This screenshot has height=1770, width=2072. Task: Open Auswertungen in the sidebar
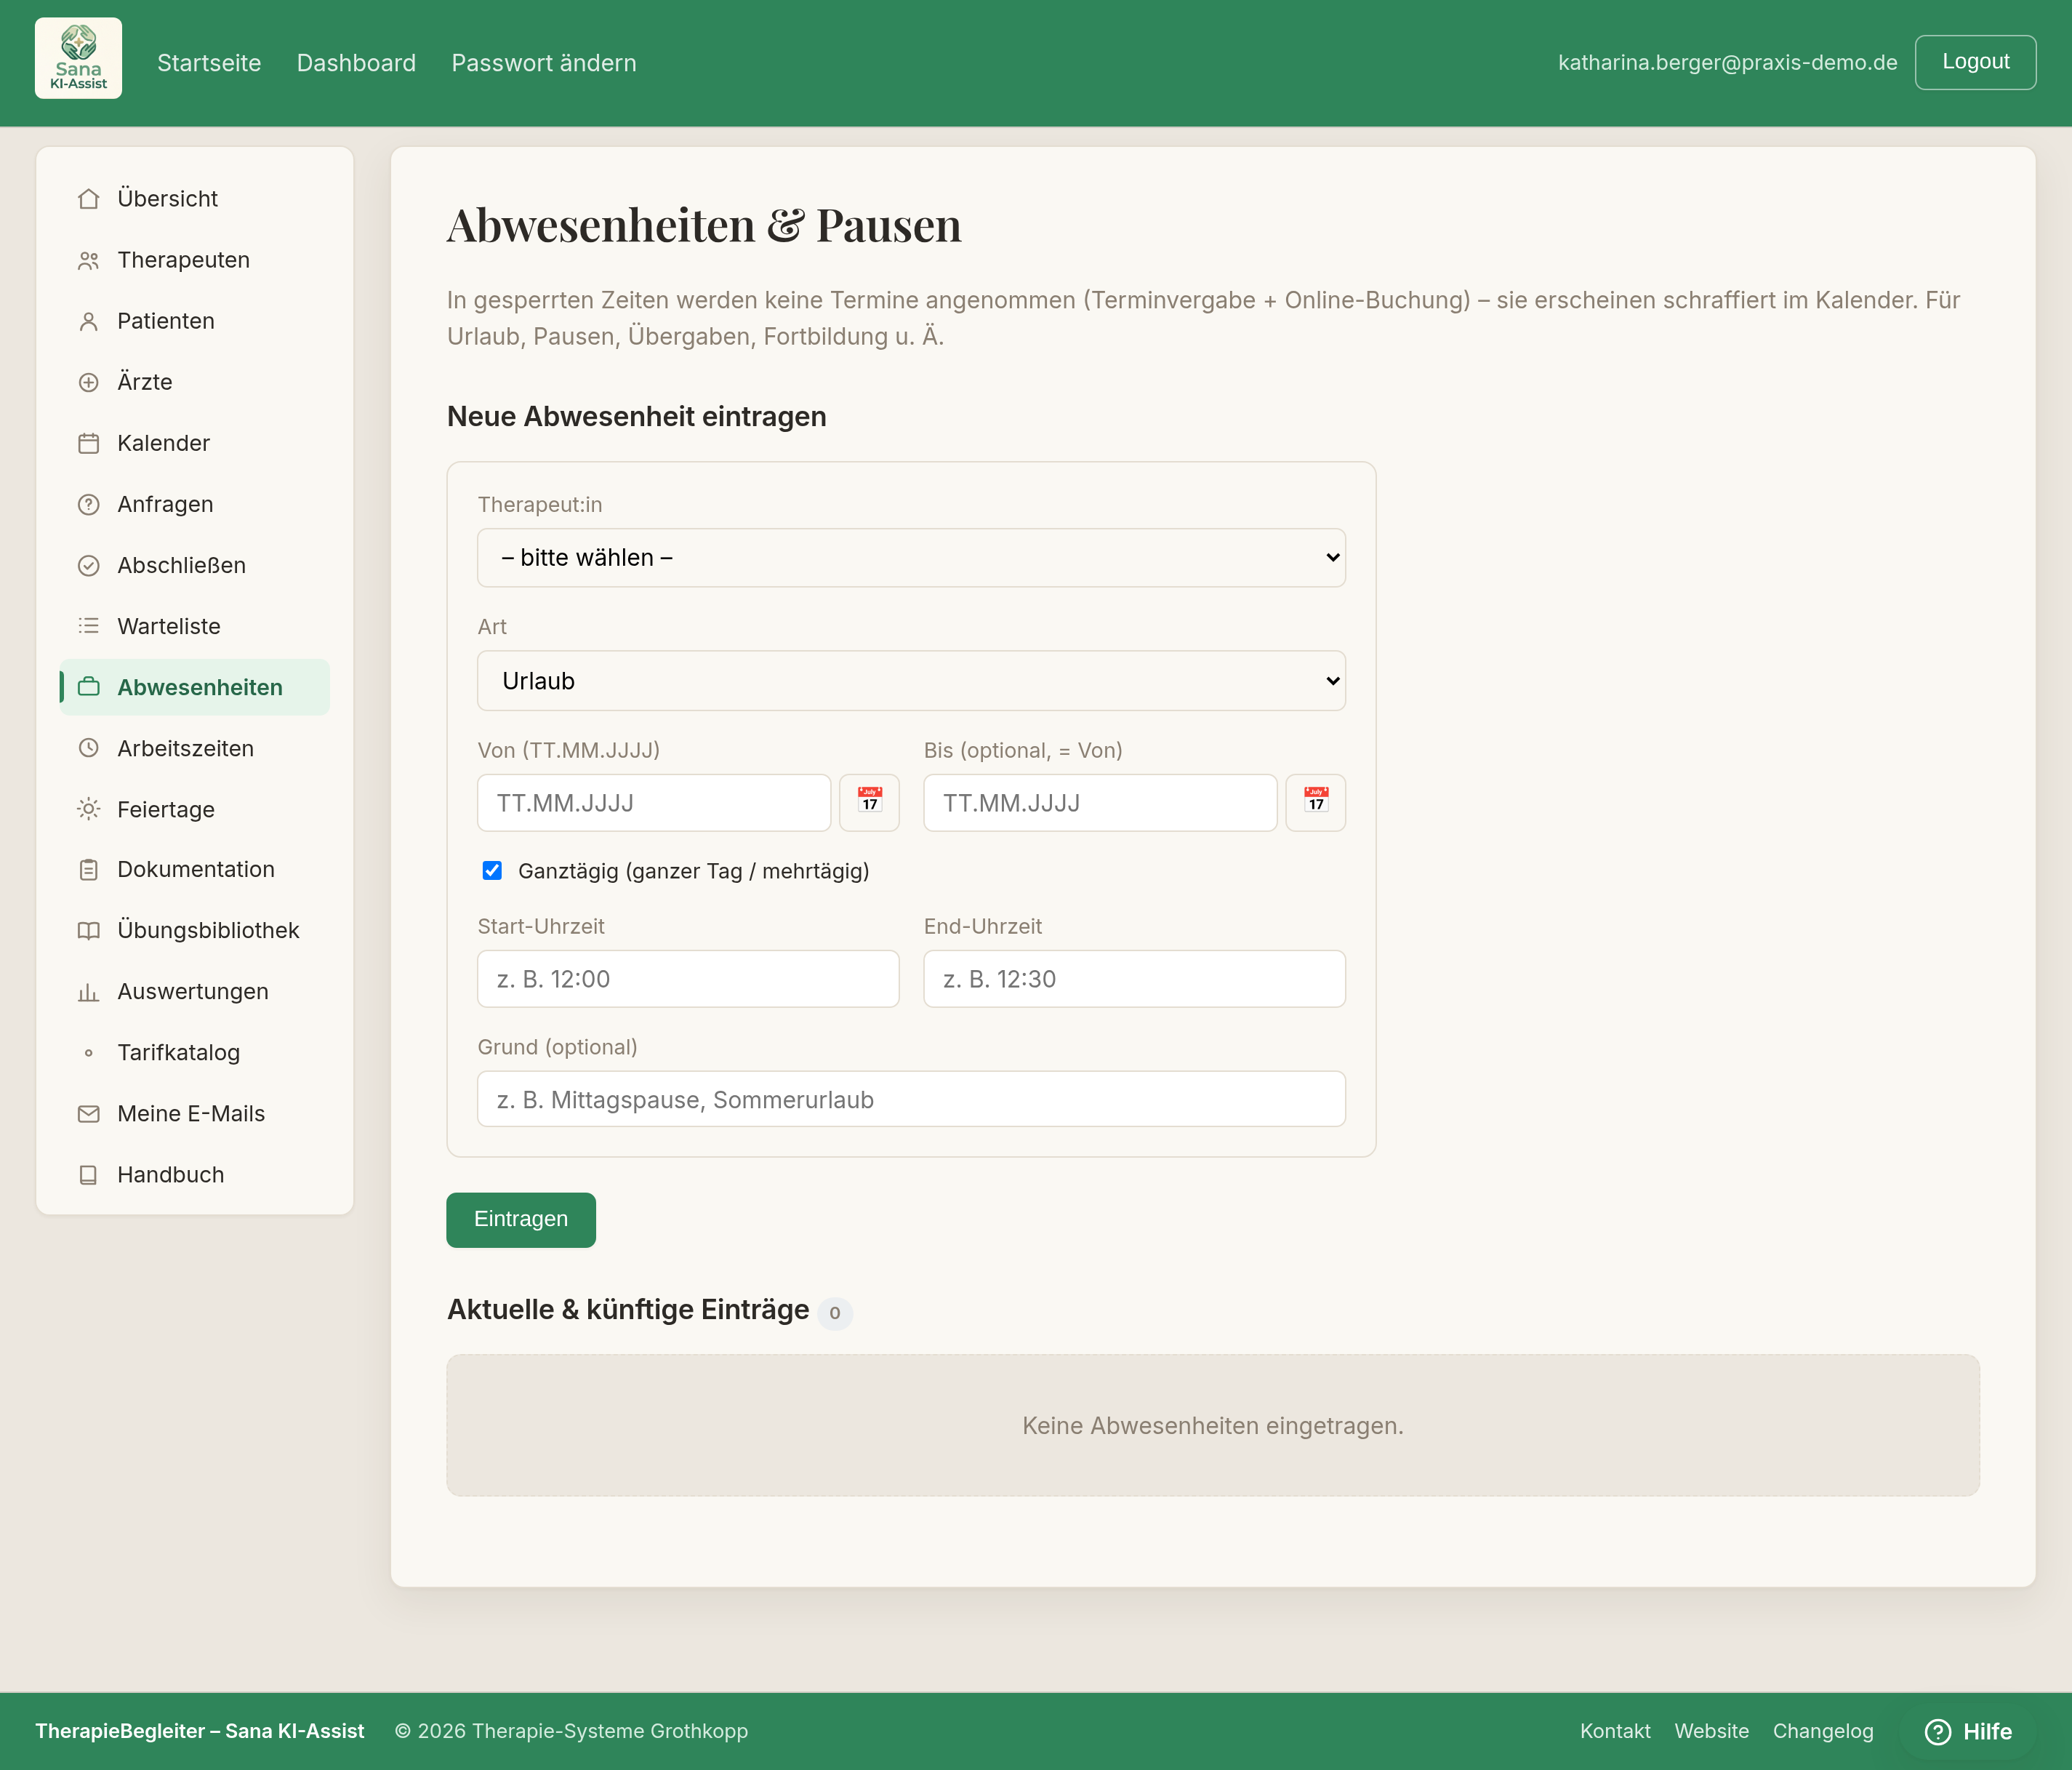(195, 991)
